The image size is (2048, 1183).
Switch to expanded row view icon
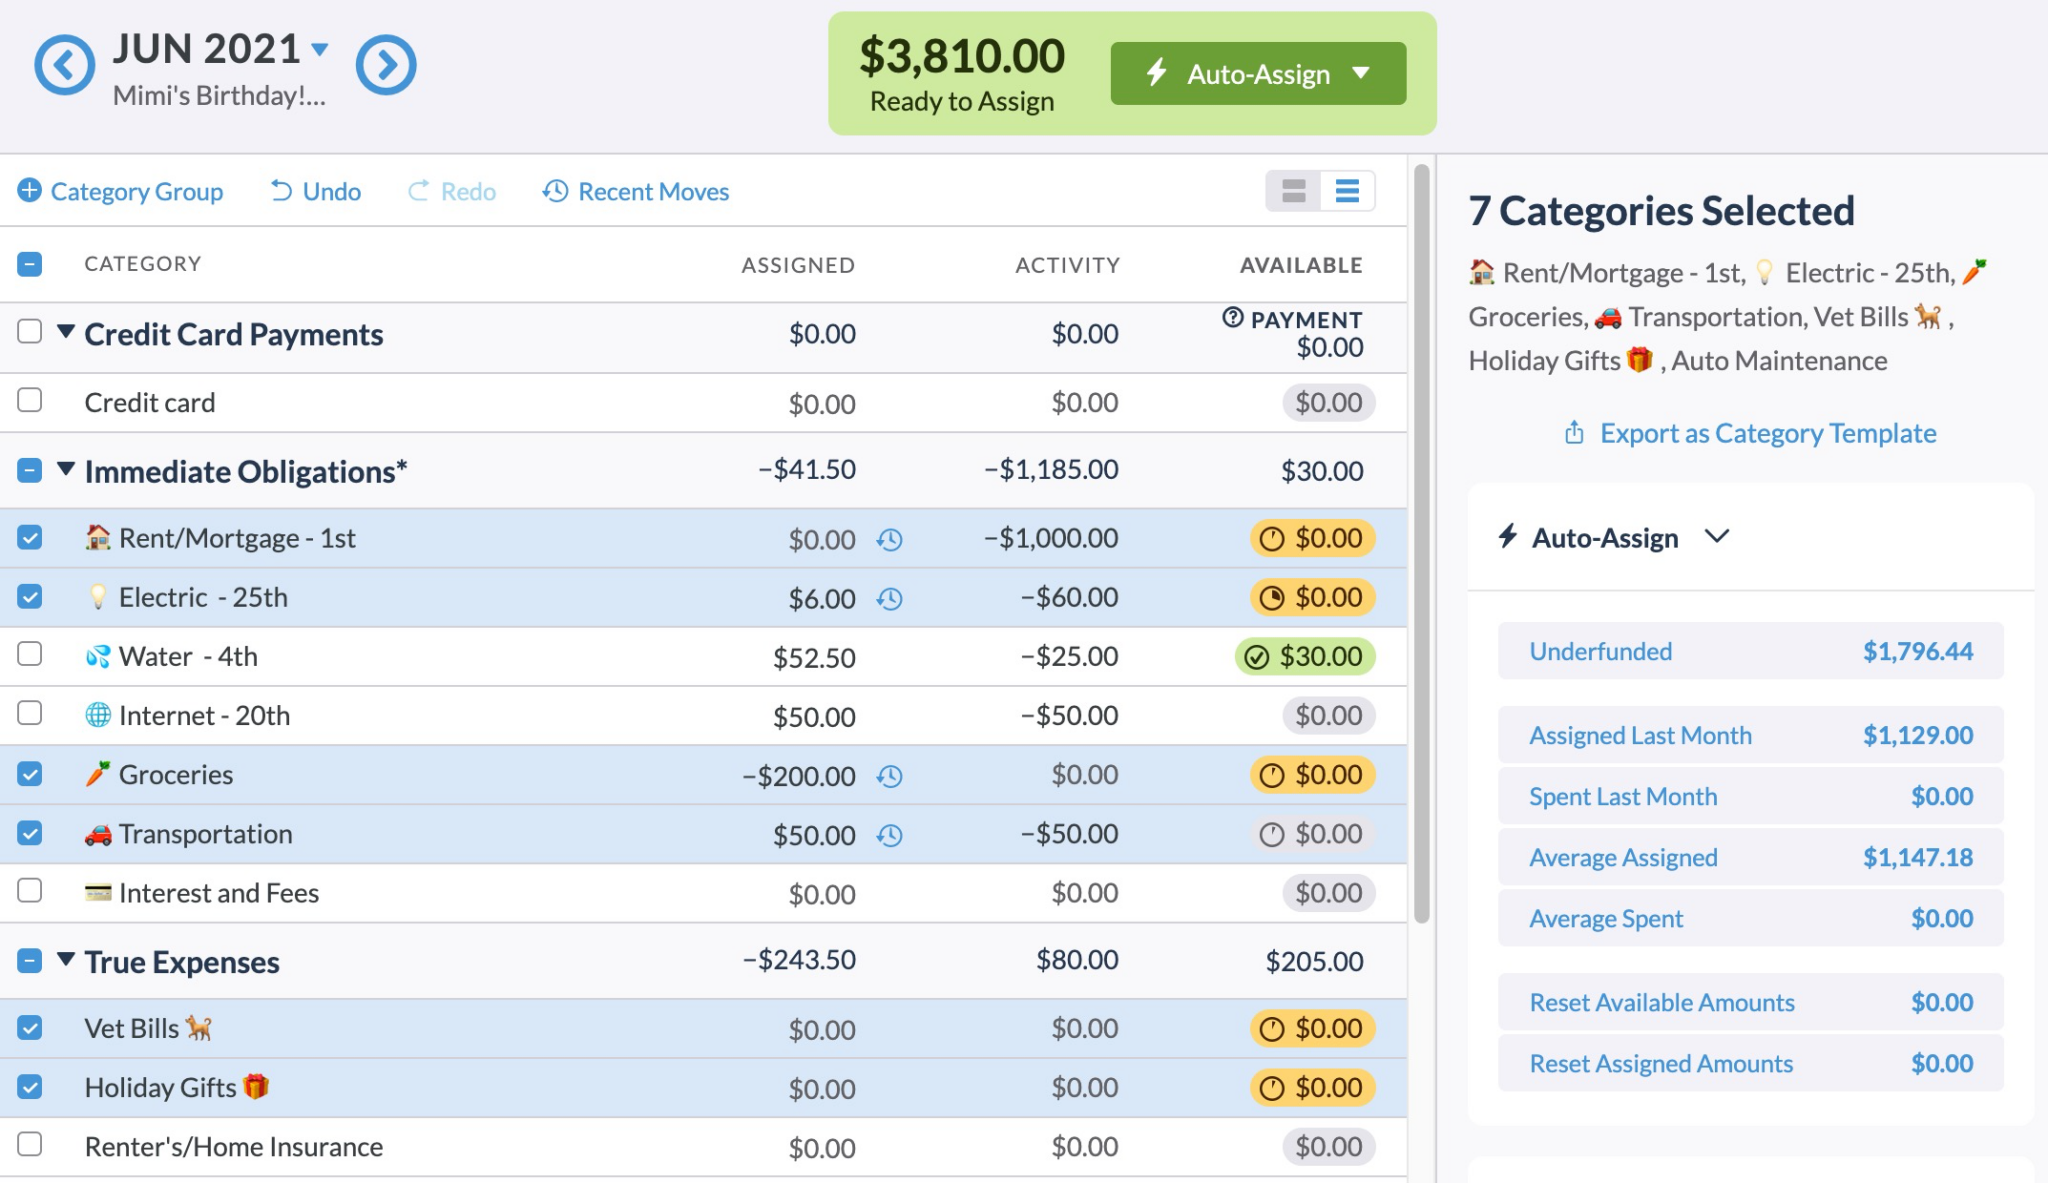[1294, 191]
